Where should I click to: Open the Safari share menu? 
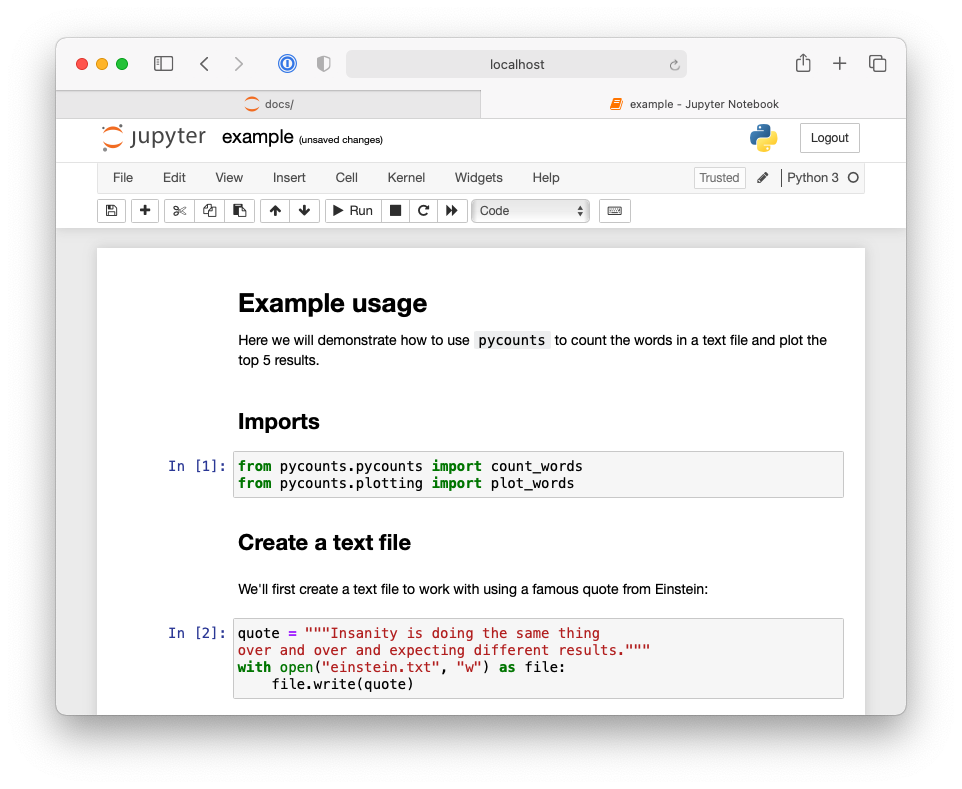[x=803, y=63]
